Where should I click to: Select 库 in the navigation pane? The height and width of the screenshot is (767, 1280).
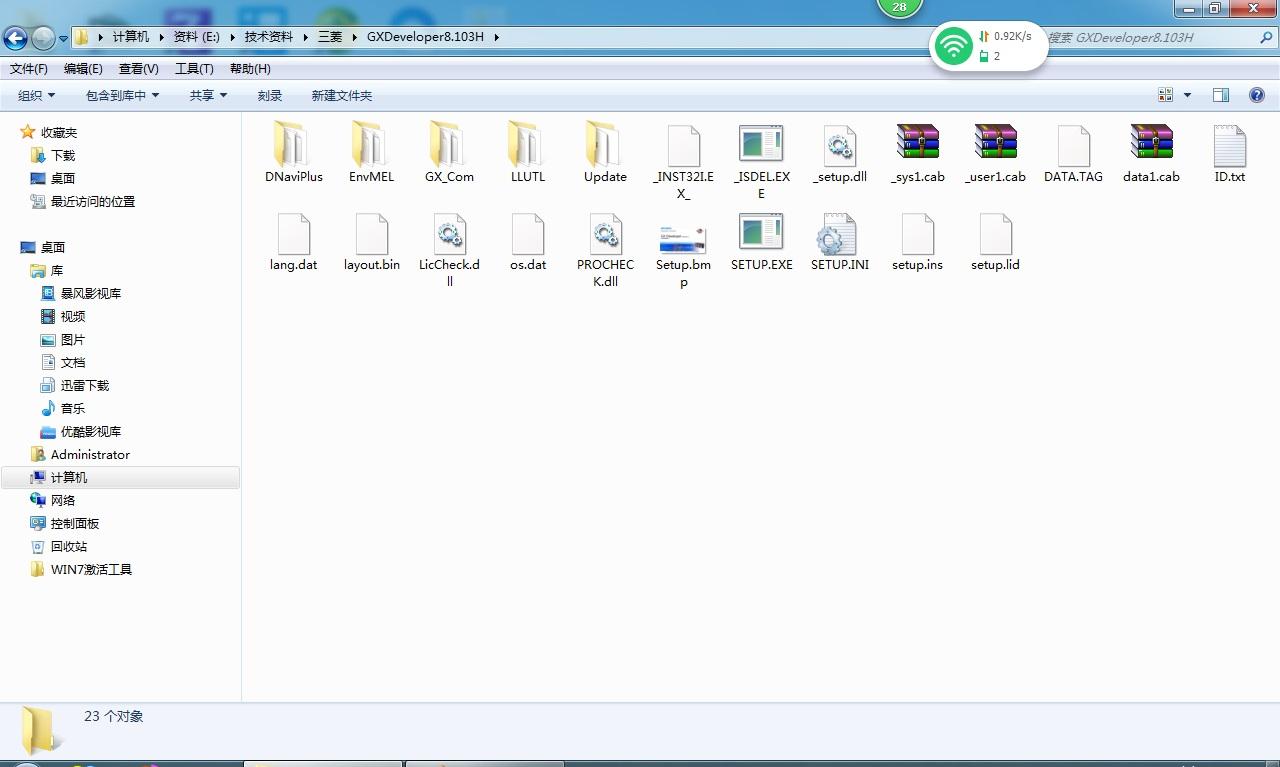[x=57, y=270]
